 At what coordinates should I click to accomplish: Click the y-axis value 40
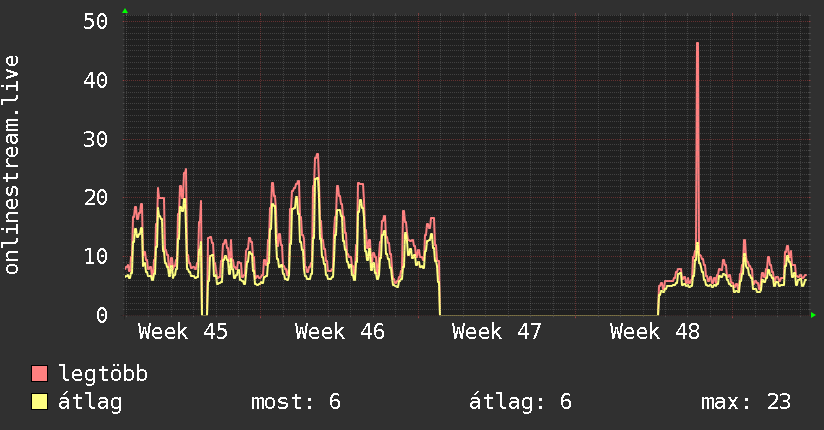[x=96, y=80]
